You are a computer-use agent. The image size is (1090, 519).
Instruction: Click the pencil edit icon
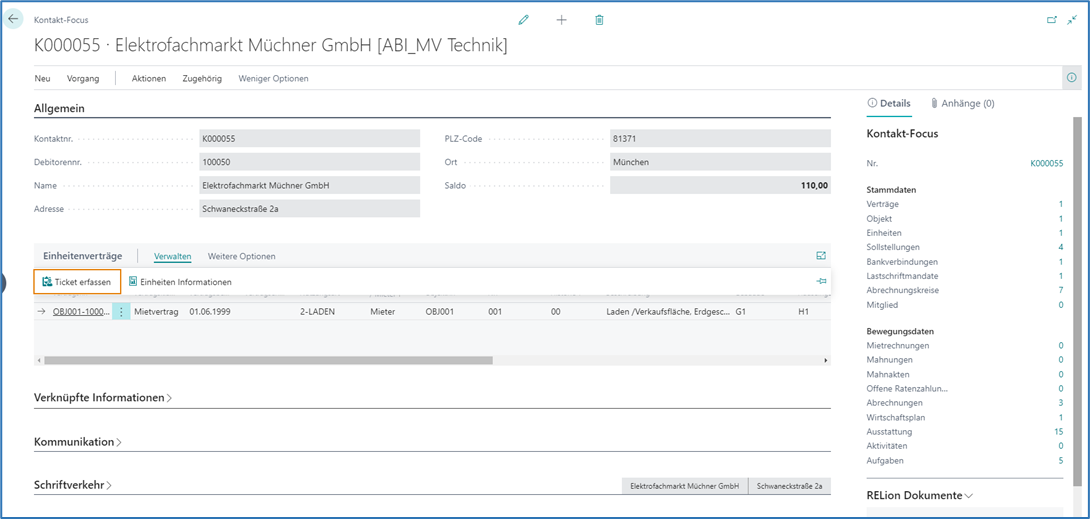tap(523, 20)
